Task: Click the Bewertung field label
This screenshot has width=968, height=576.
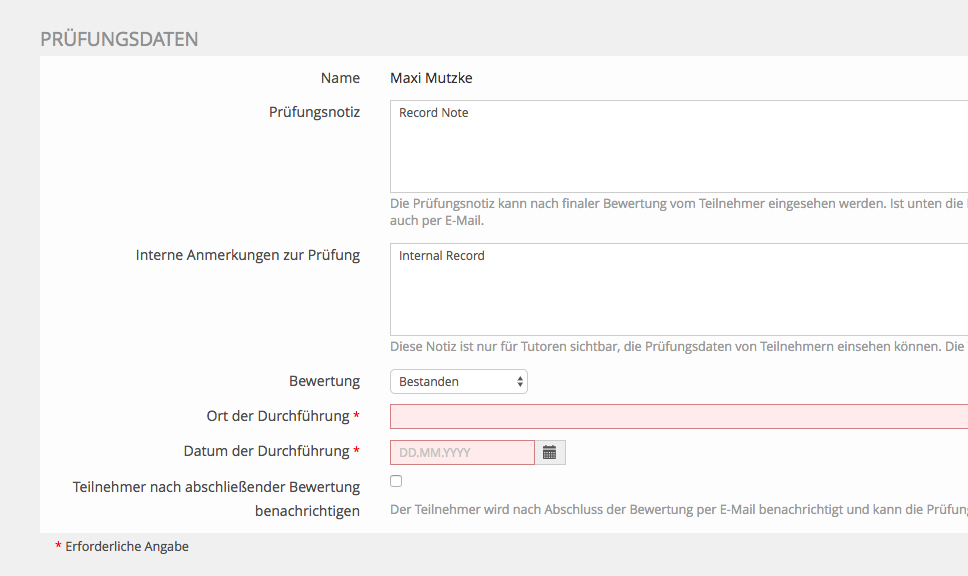Action: (324, 381)
